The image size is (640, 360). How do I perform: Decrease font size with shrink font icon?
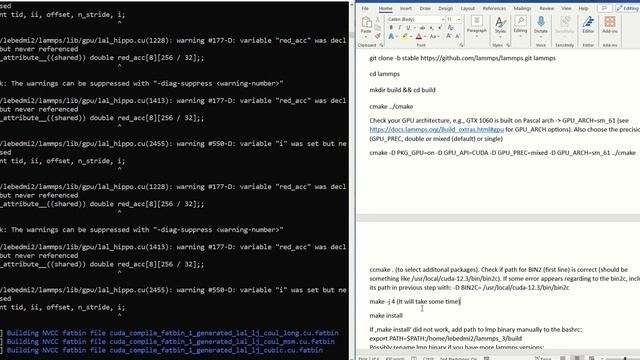tap(458, 36)
